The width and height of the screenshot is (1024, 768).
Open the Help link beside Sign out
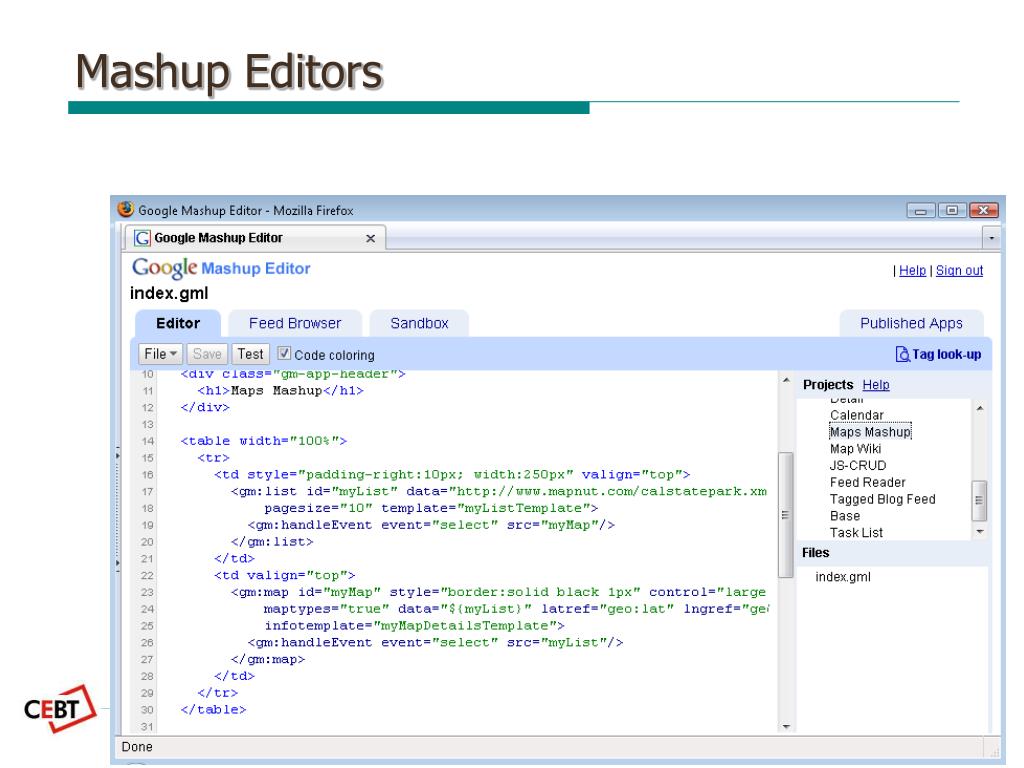pos(912,270)
